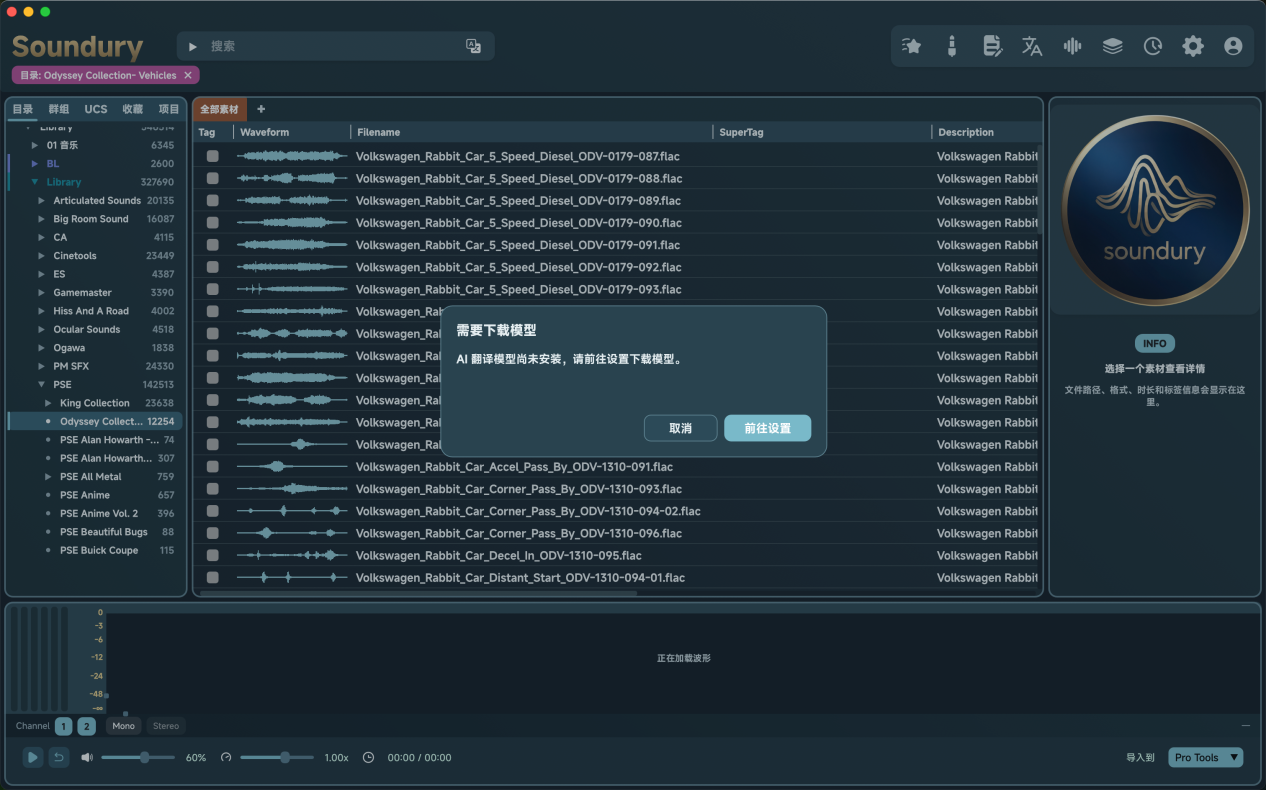Open the history clock icon in toolbar
The image size is (1266, 790).
coord(1153,46)
